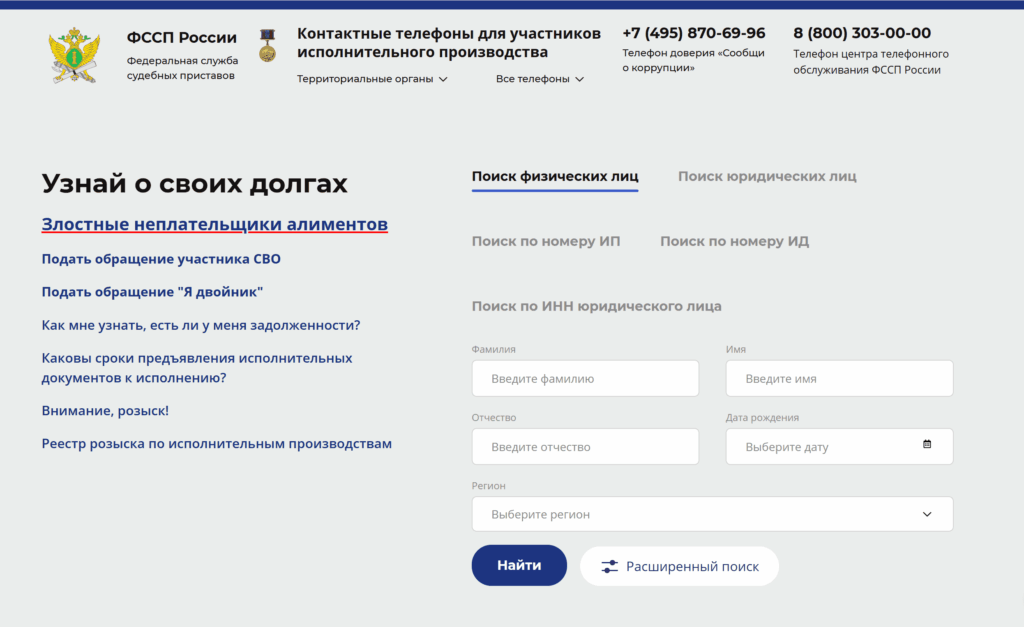Screen dimensions: 1024x627
Task: Click the ФССП России site title
Action: click(x=182, y=37)
